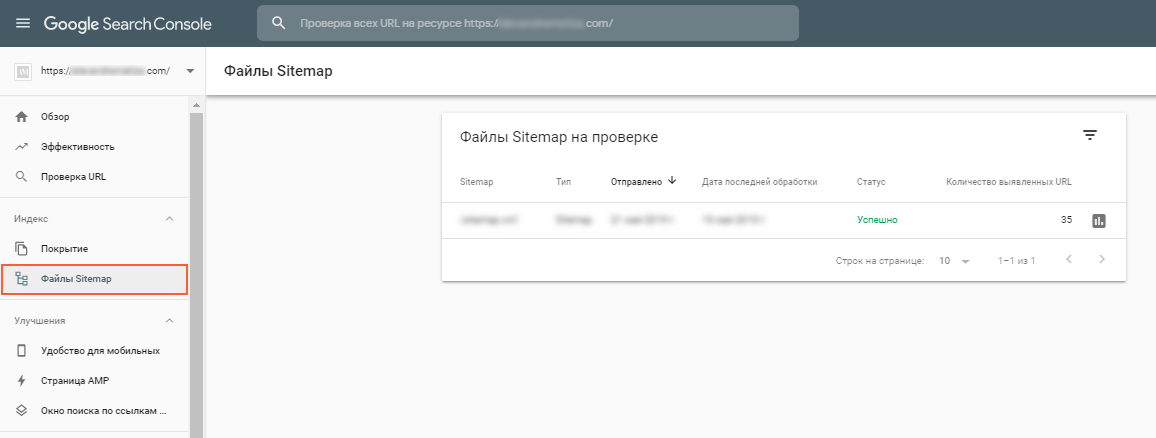The width and height of the screenshot is (1156, 438).
Task: Sort by Отправлено column header
Action: pos(636,181)
